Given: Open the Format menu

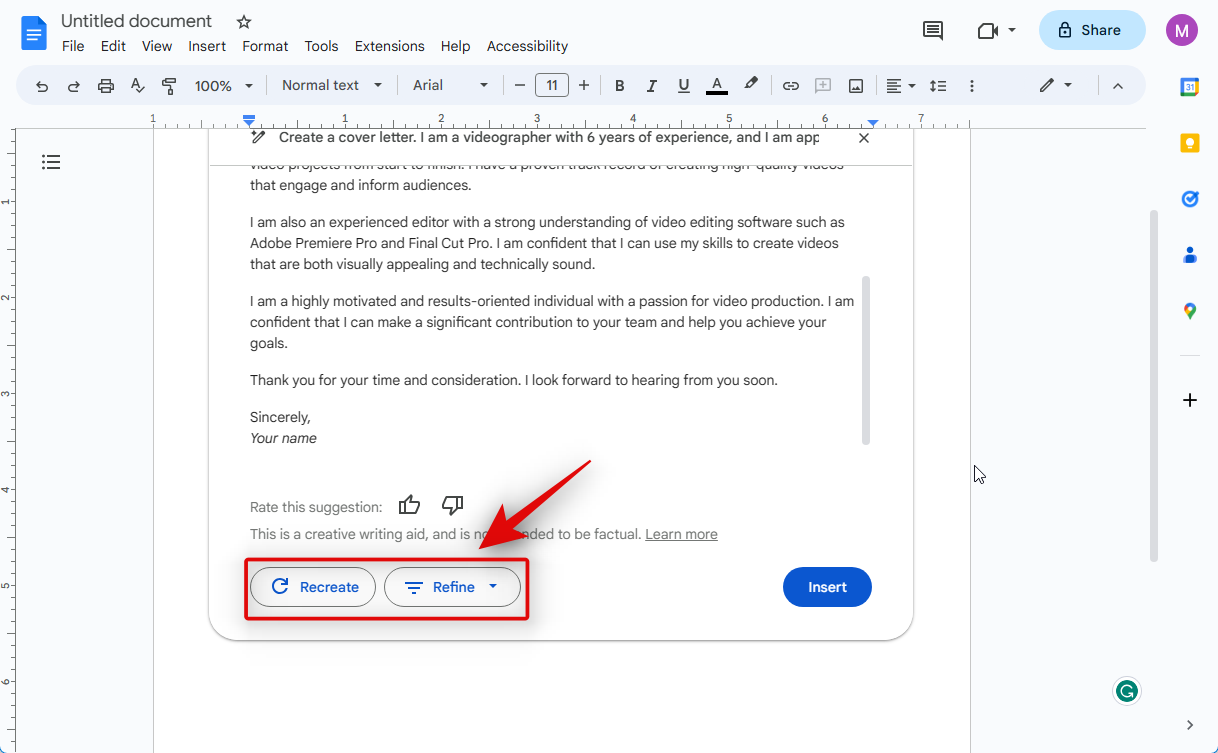Looking at the screenshot, I should click(265, 46).
